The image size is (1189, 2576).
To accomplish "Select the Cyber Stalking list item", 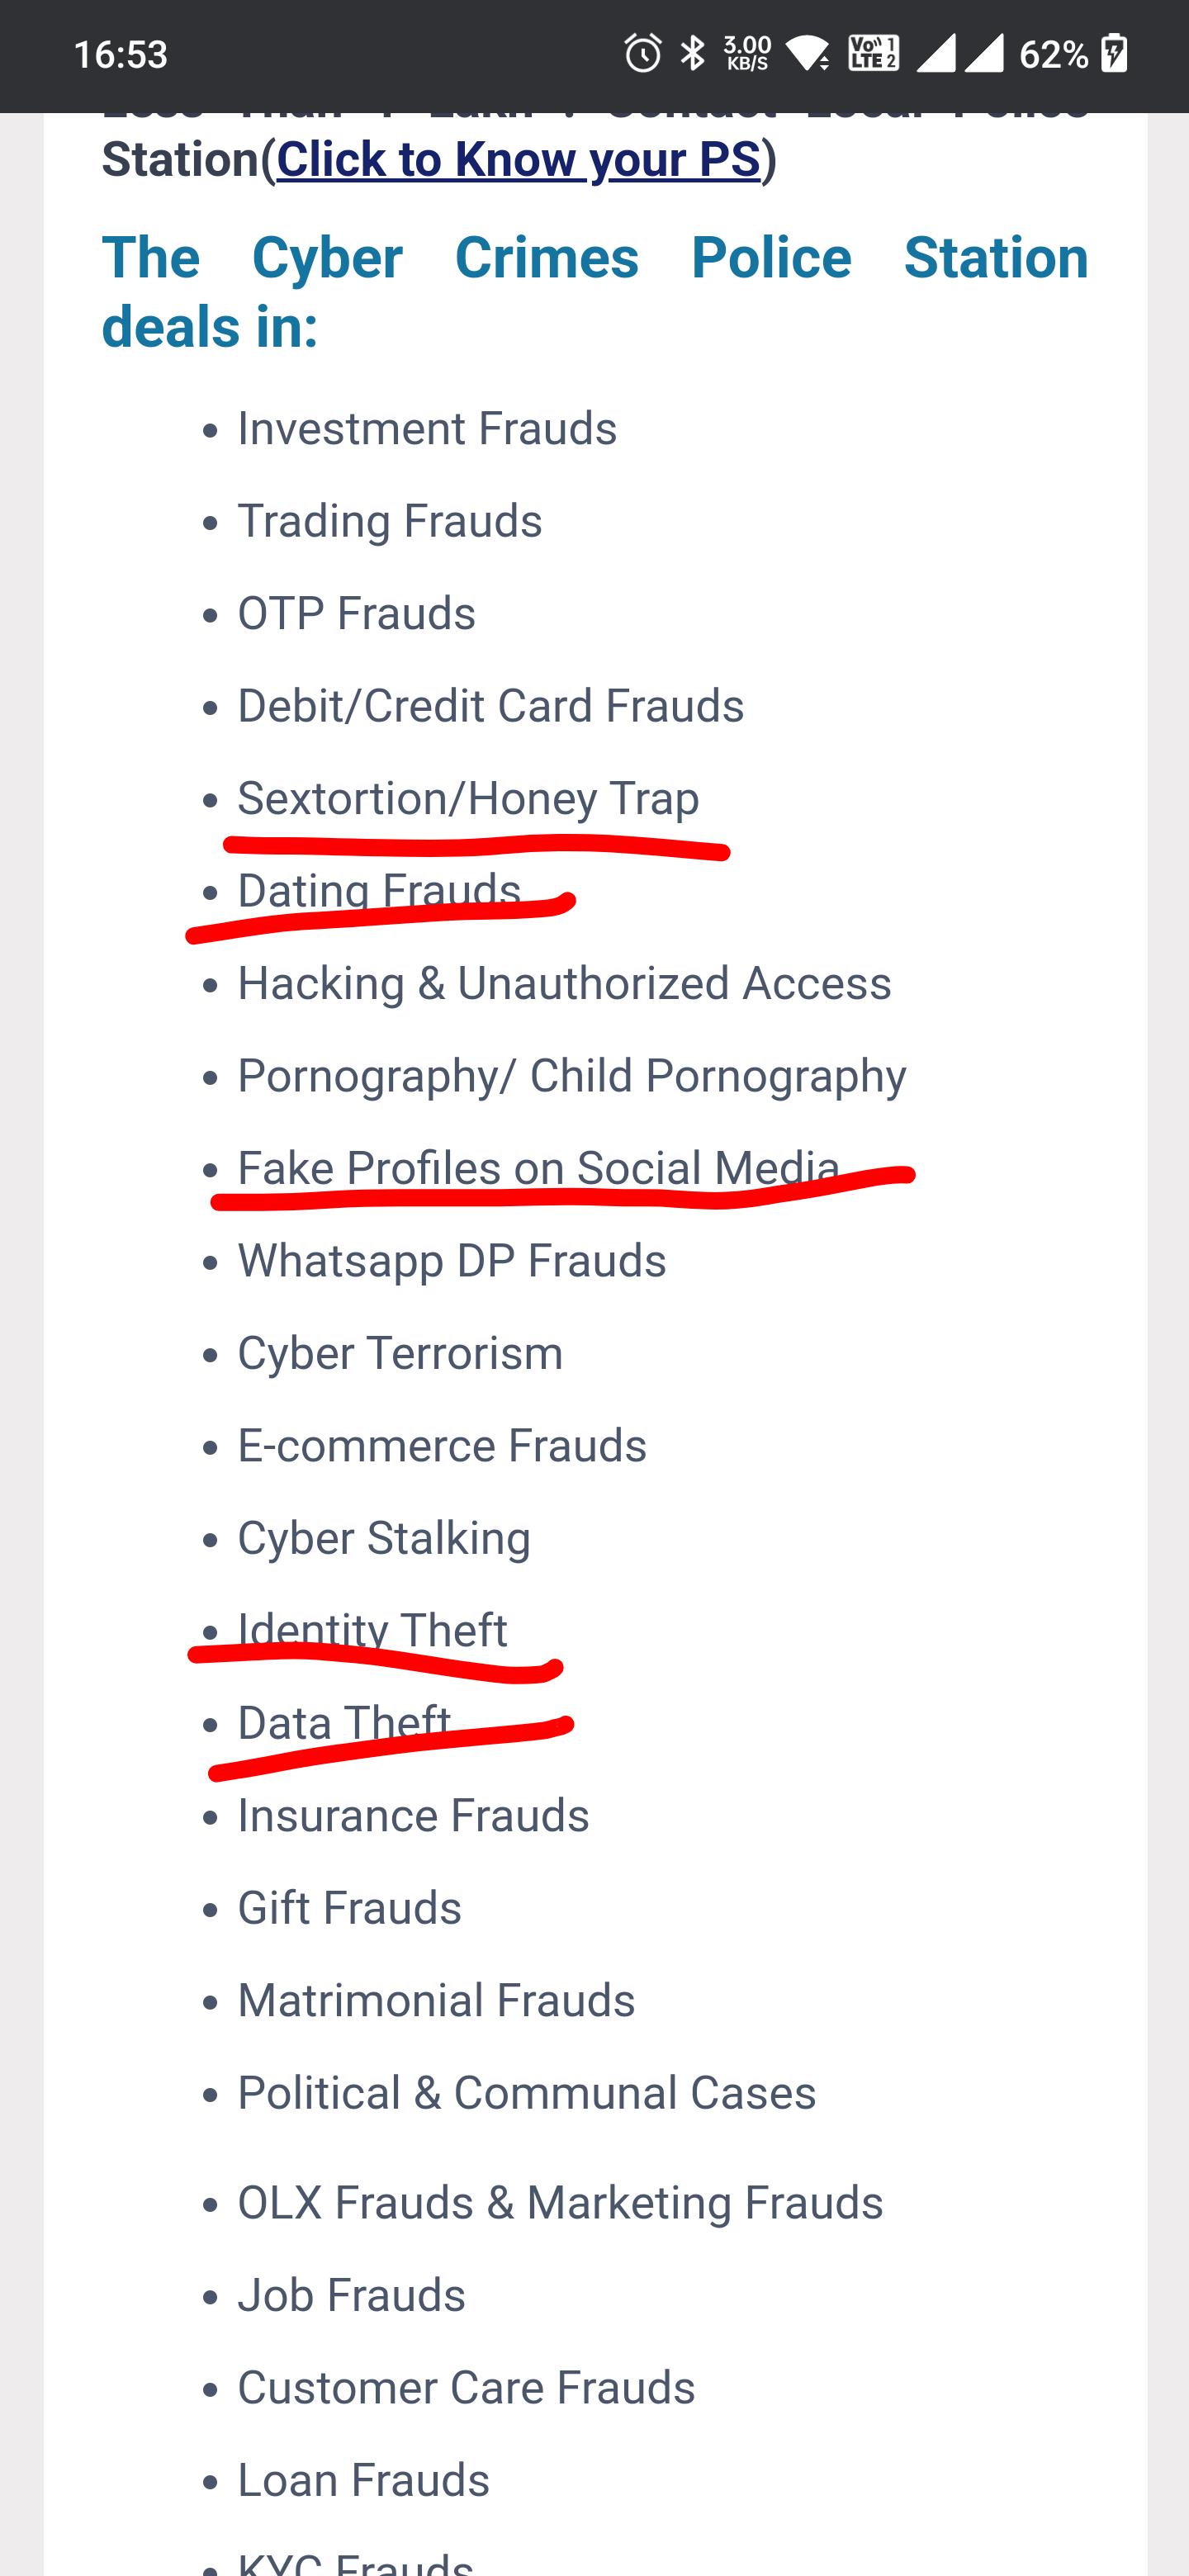I will click(384, 1538).
